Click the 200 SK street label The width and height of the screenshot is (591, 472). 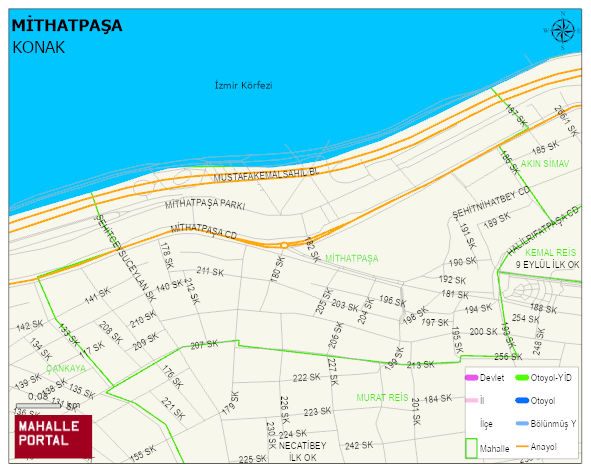tap(484, 331)
